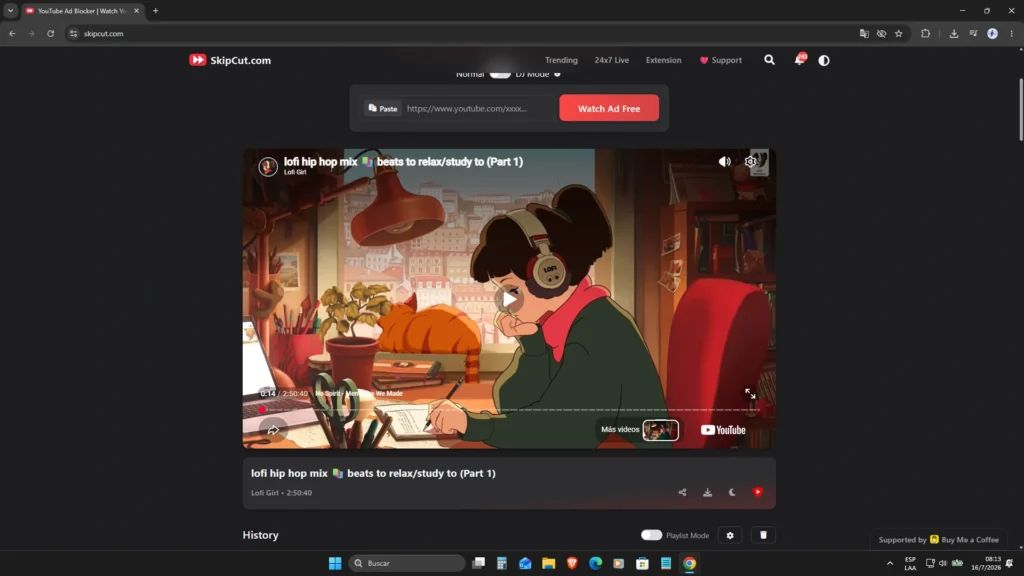Screen dimensions: 1024x576
Task: Open the browser extensions puzzle icon
Action: pyautogui.click(x=925, y=33)
